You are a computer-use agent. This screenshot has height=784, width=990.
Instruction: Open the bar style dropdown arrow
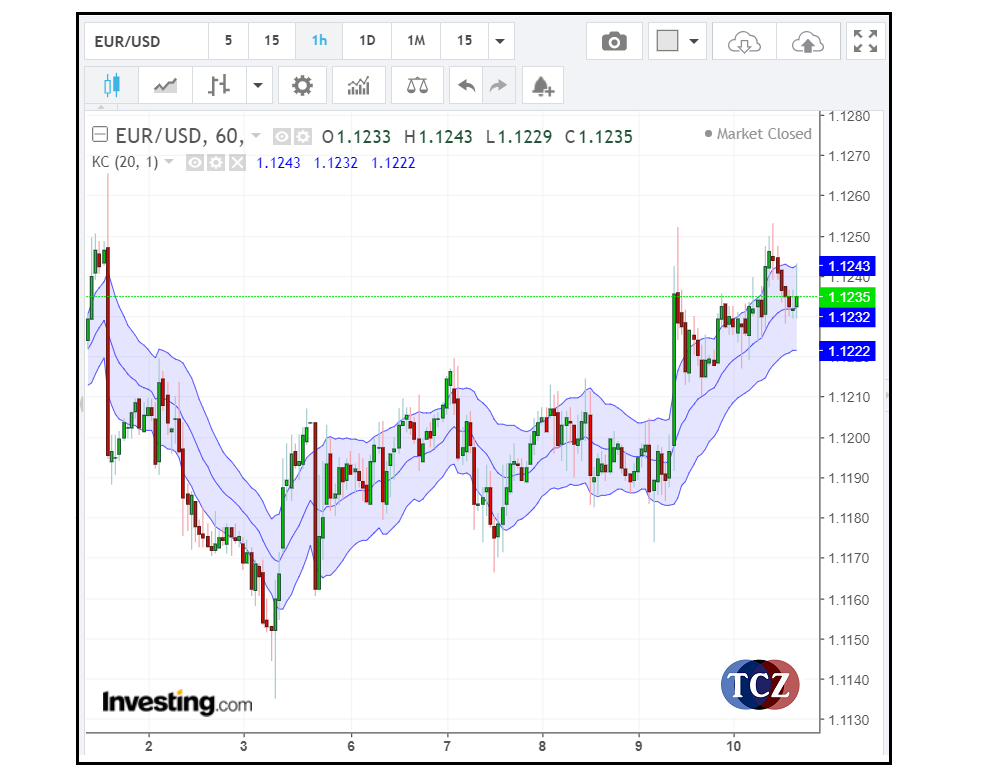click(258, 86)
